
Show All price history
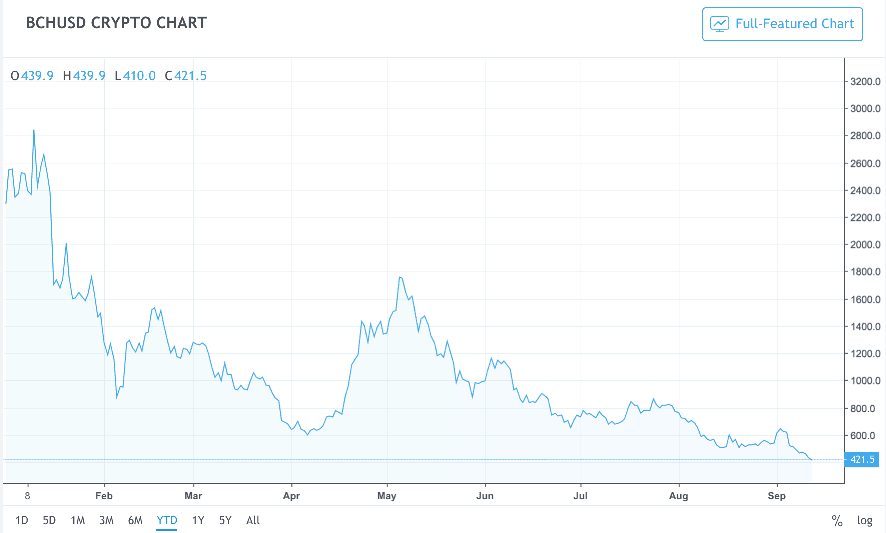tap(253, 520)
